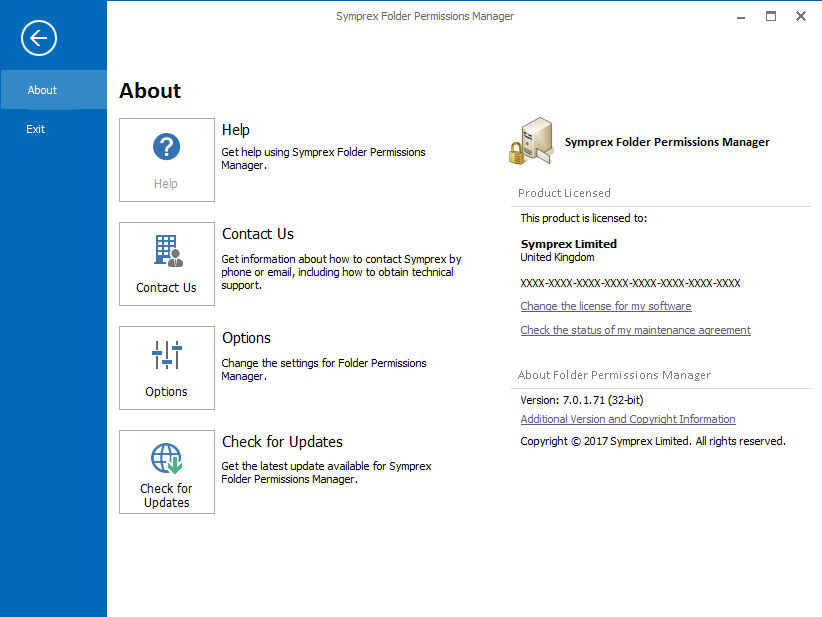Click the server with padlock product icon
822x617 pixels.
pos(531,141)
